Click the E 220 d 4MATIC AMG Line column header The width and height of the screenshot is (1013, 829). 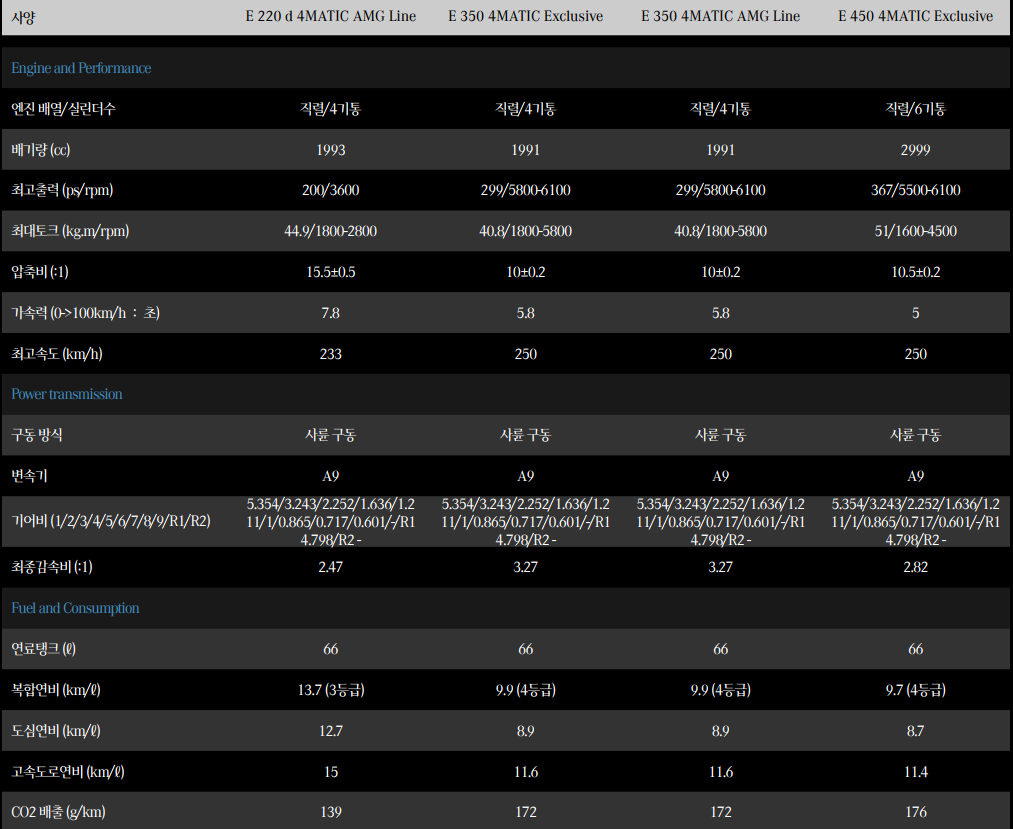[331, 16]
